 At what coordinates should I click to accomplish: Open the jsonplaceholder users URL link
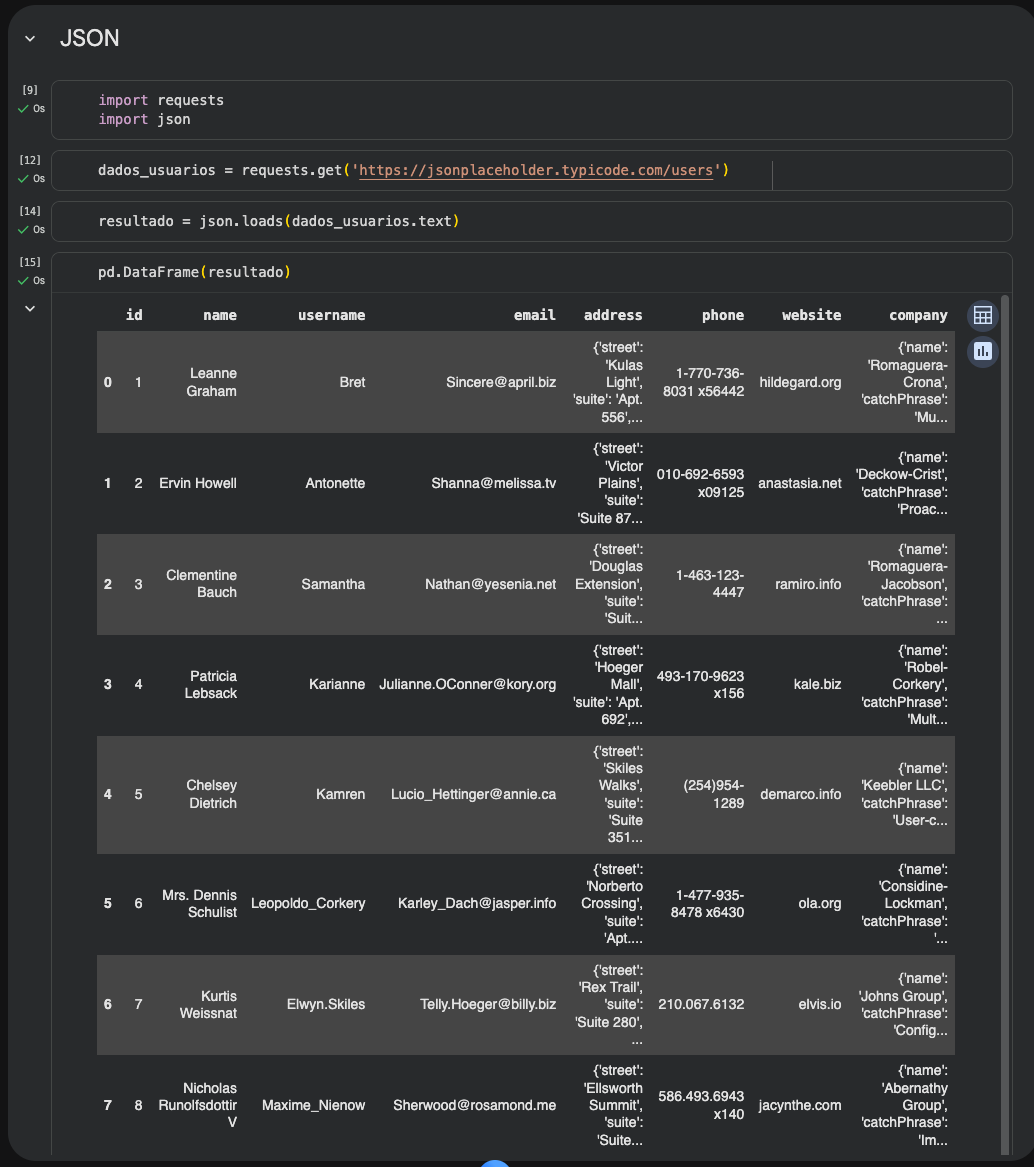click(536, 170)
